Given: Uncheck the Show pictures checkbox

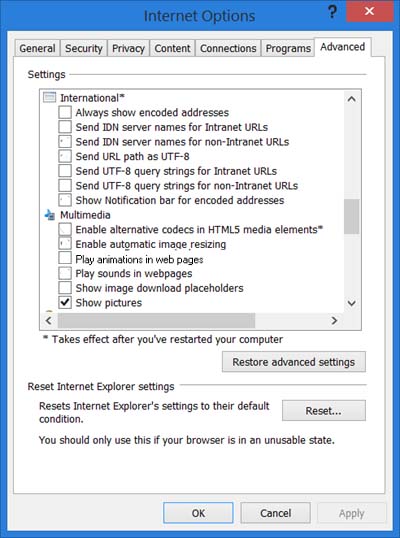Looking at the screenshot, I should [x=65, y=303].
